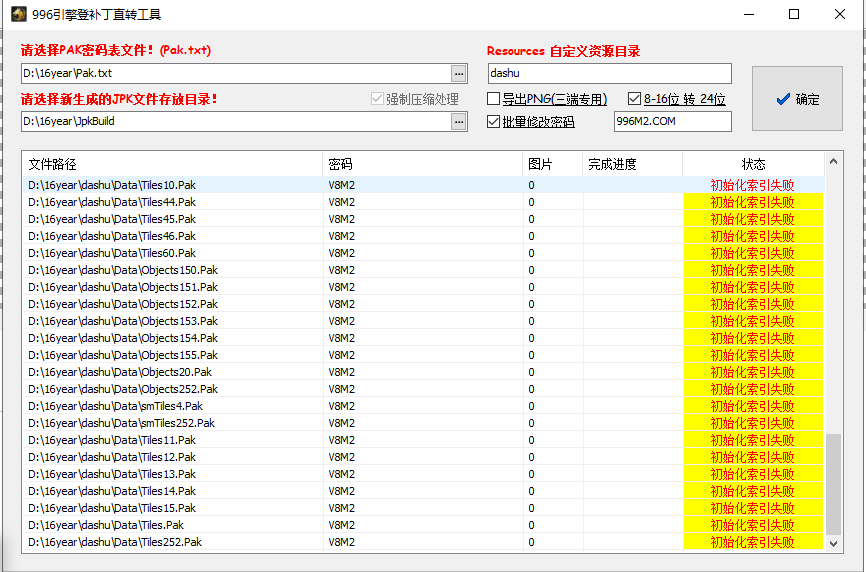Click the 完成进度 column header
The image size is (866, 572).
pyautogui.click(x=631, y=164)
